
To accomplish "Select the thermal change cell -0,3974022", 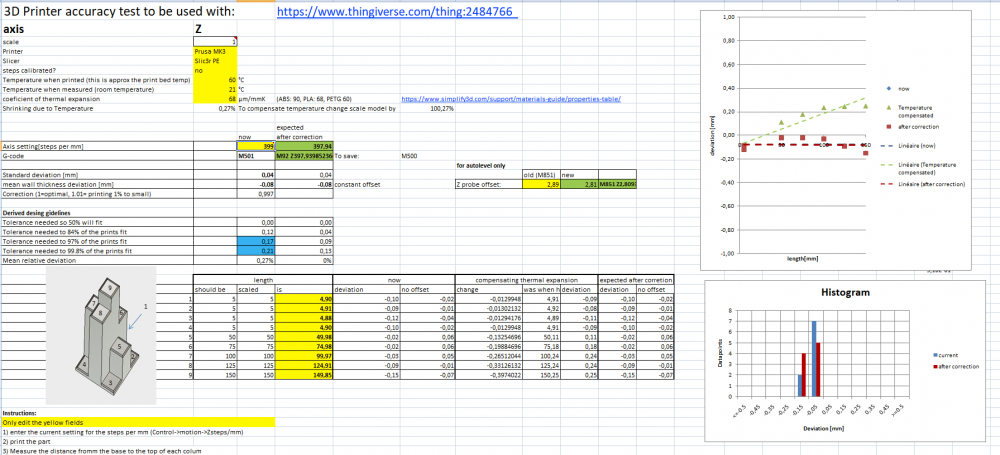I will tap(488, 374).
